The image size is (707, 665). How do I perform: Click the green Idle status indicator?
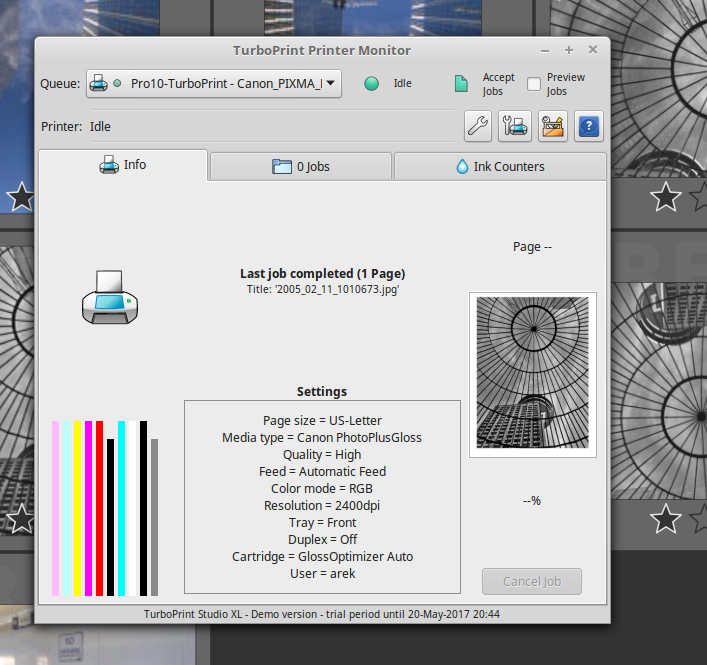[372, 84]
